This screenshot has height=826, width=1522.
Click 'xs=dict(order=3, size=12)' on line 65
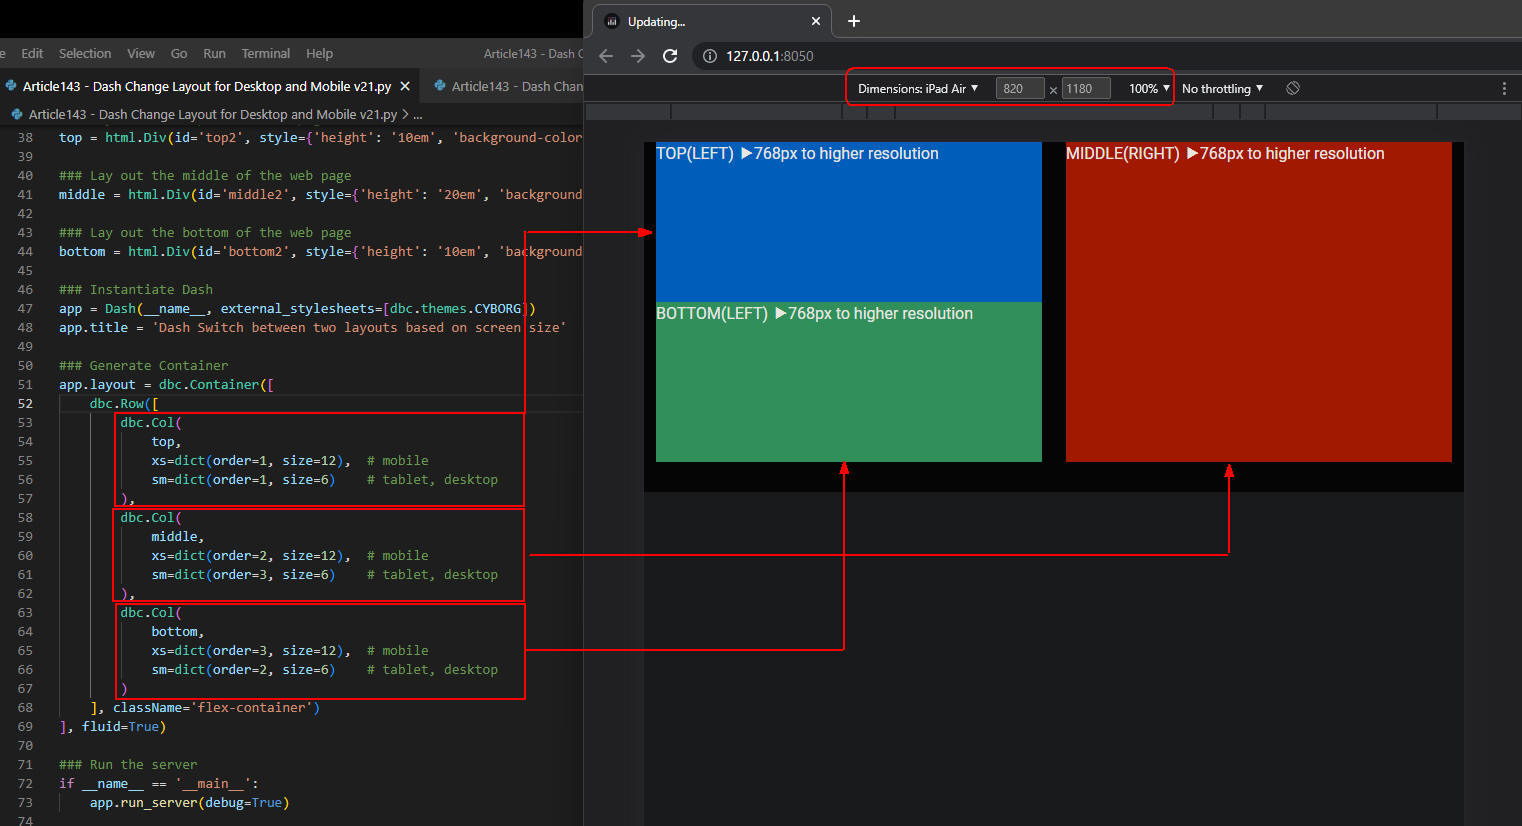click(x=248, y=650)
